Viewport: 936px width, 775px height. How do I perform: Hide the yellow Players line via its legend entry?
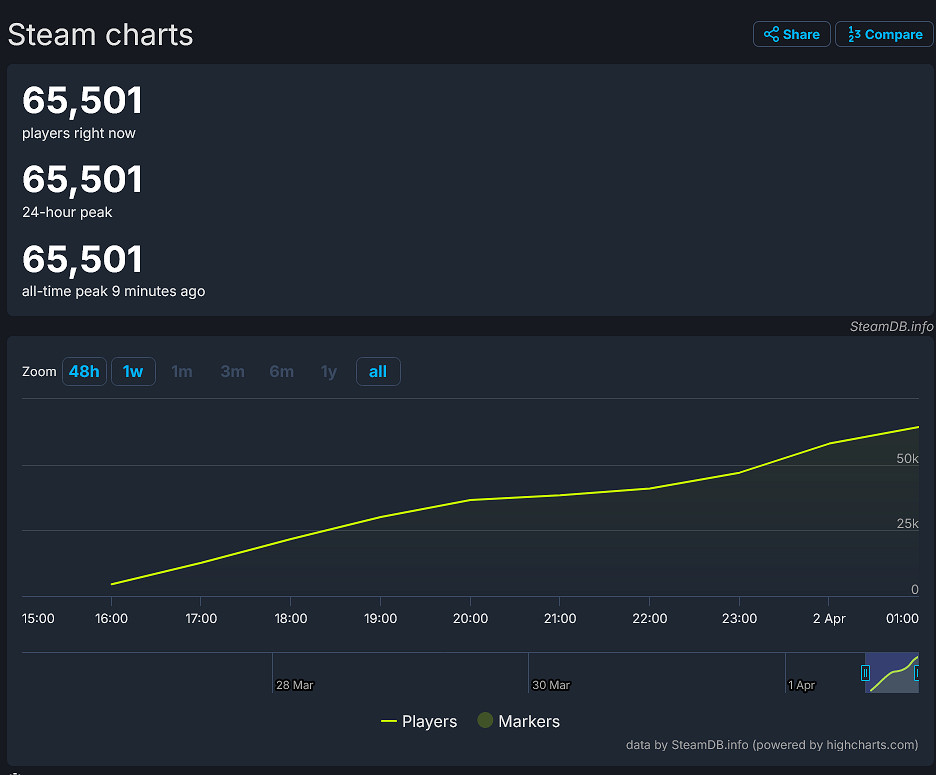(419, 721)
